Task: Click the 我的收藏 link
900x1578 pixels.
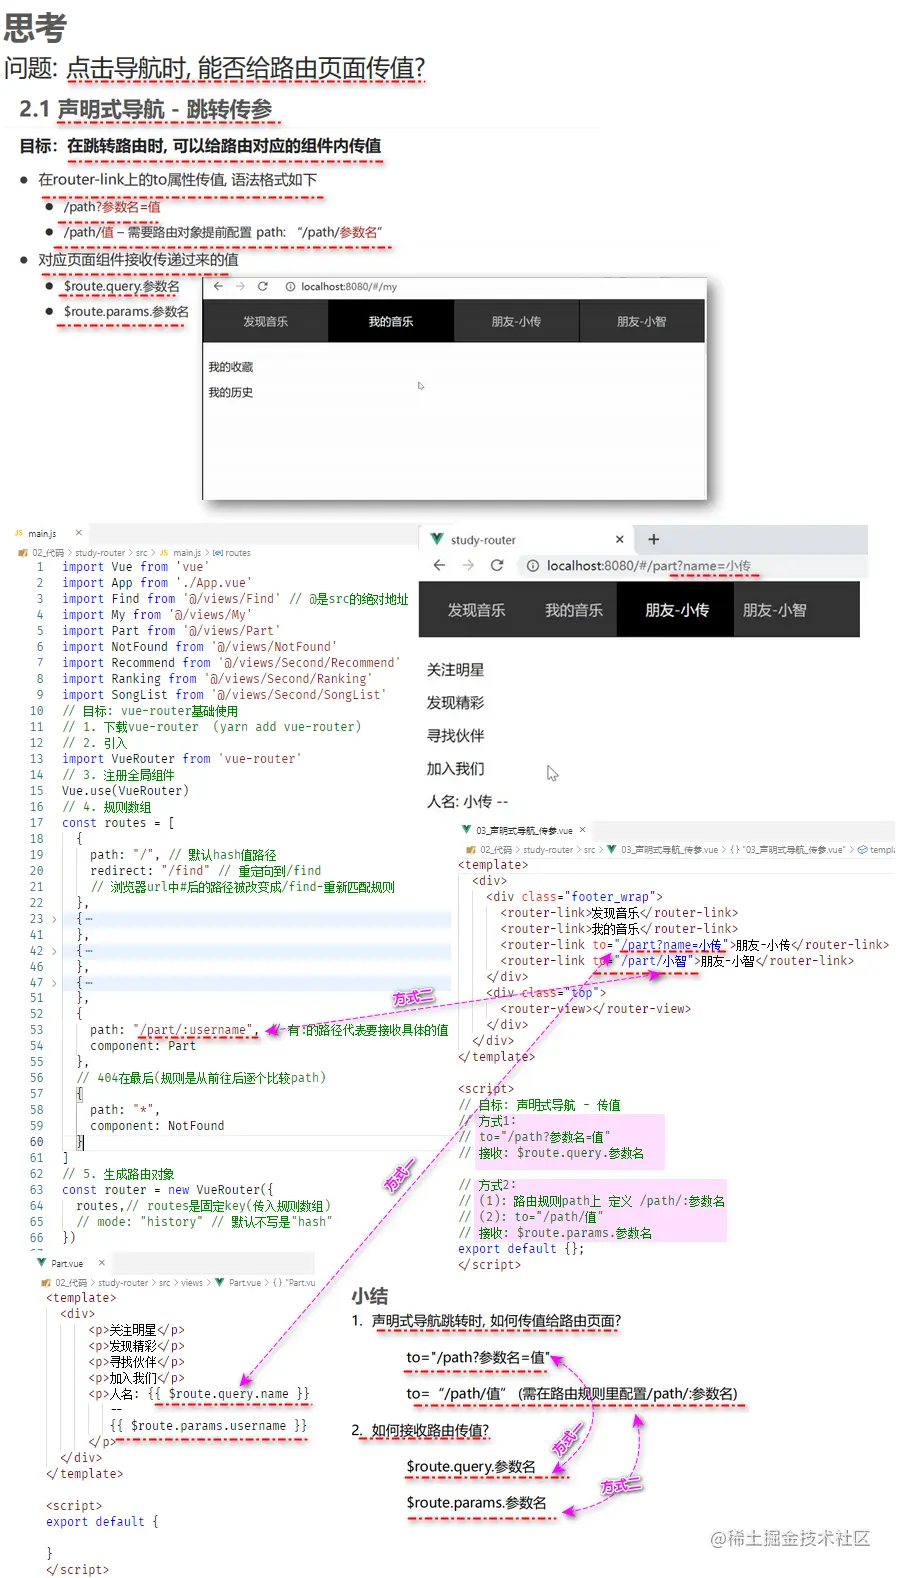Action: pyautogui.click(x=230, y=367)
